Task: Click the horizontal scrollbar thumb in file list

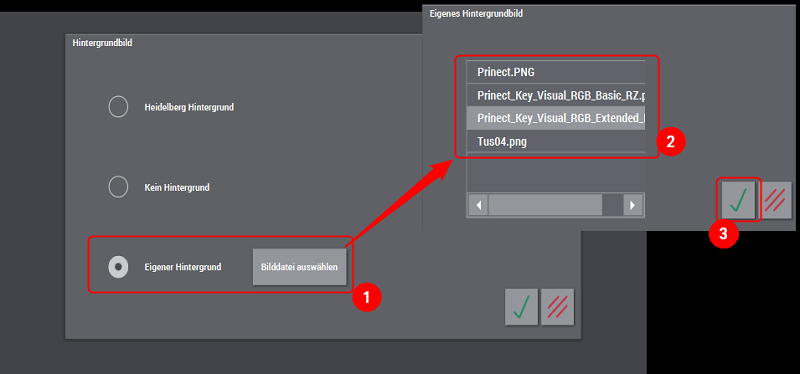Action: [x=545, y=205]
